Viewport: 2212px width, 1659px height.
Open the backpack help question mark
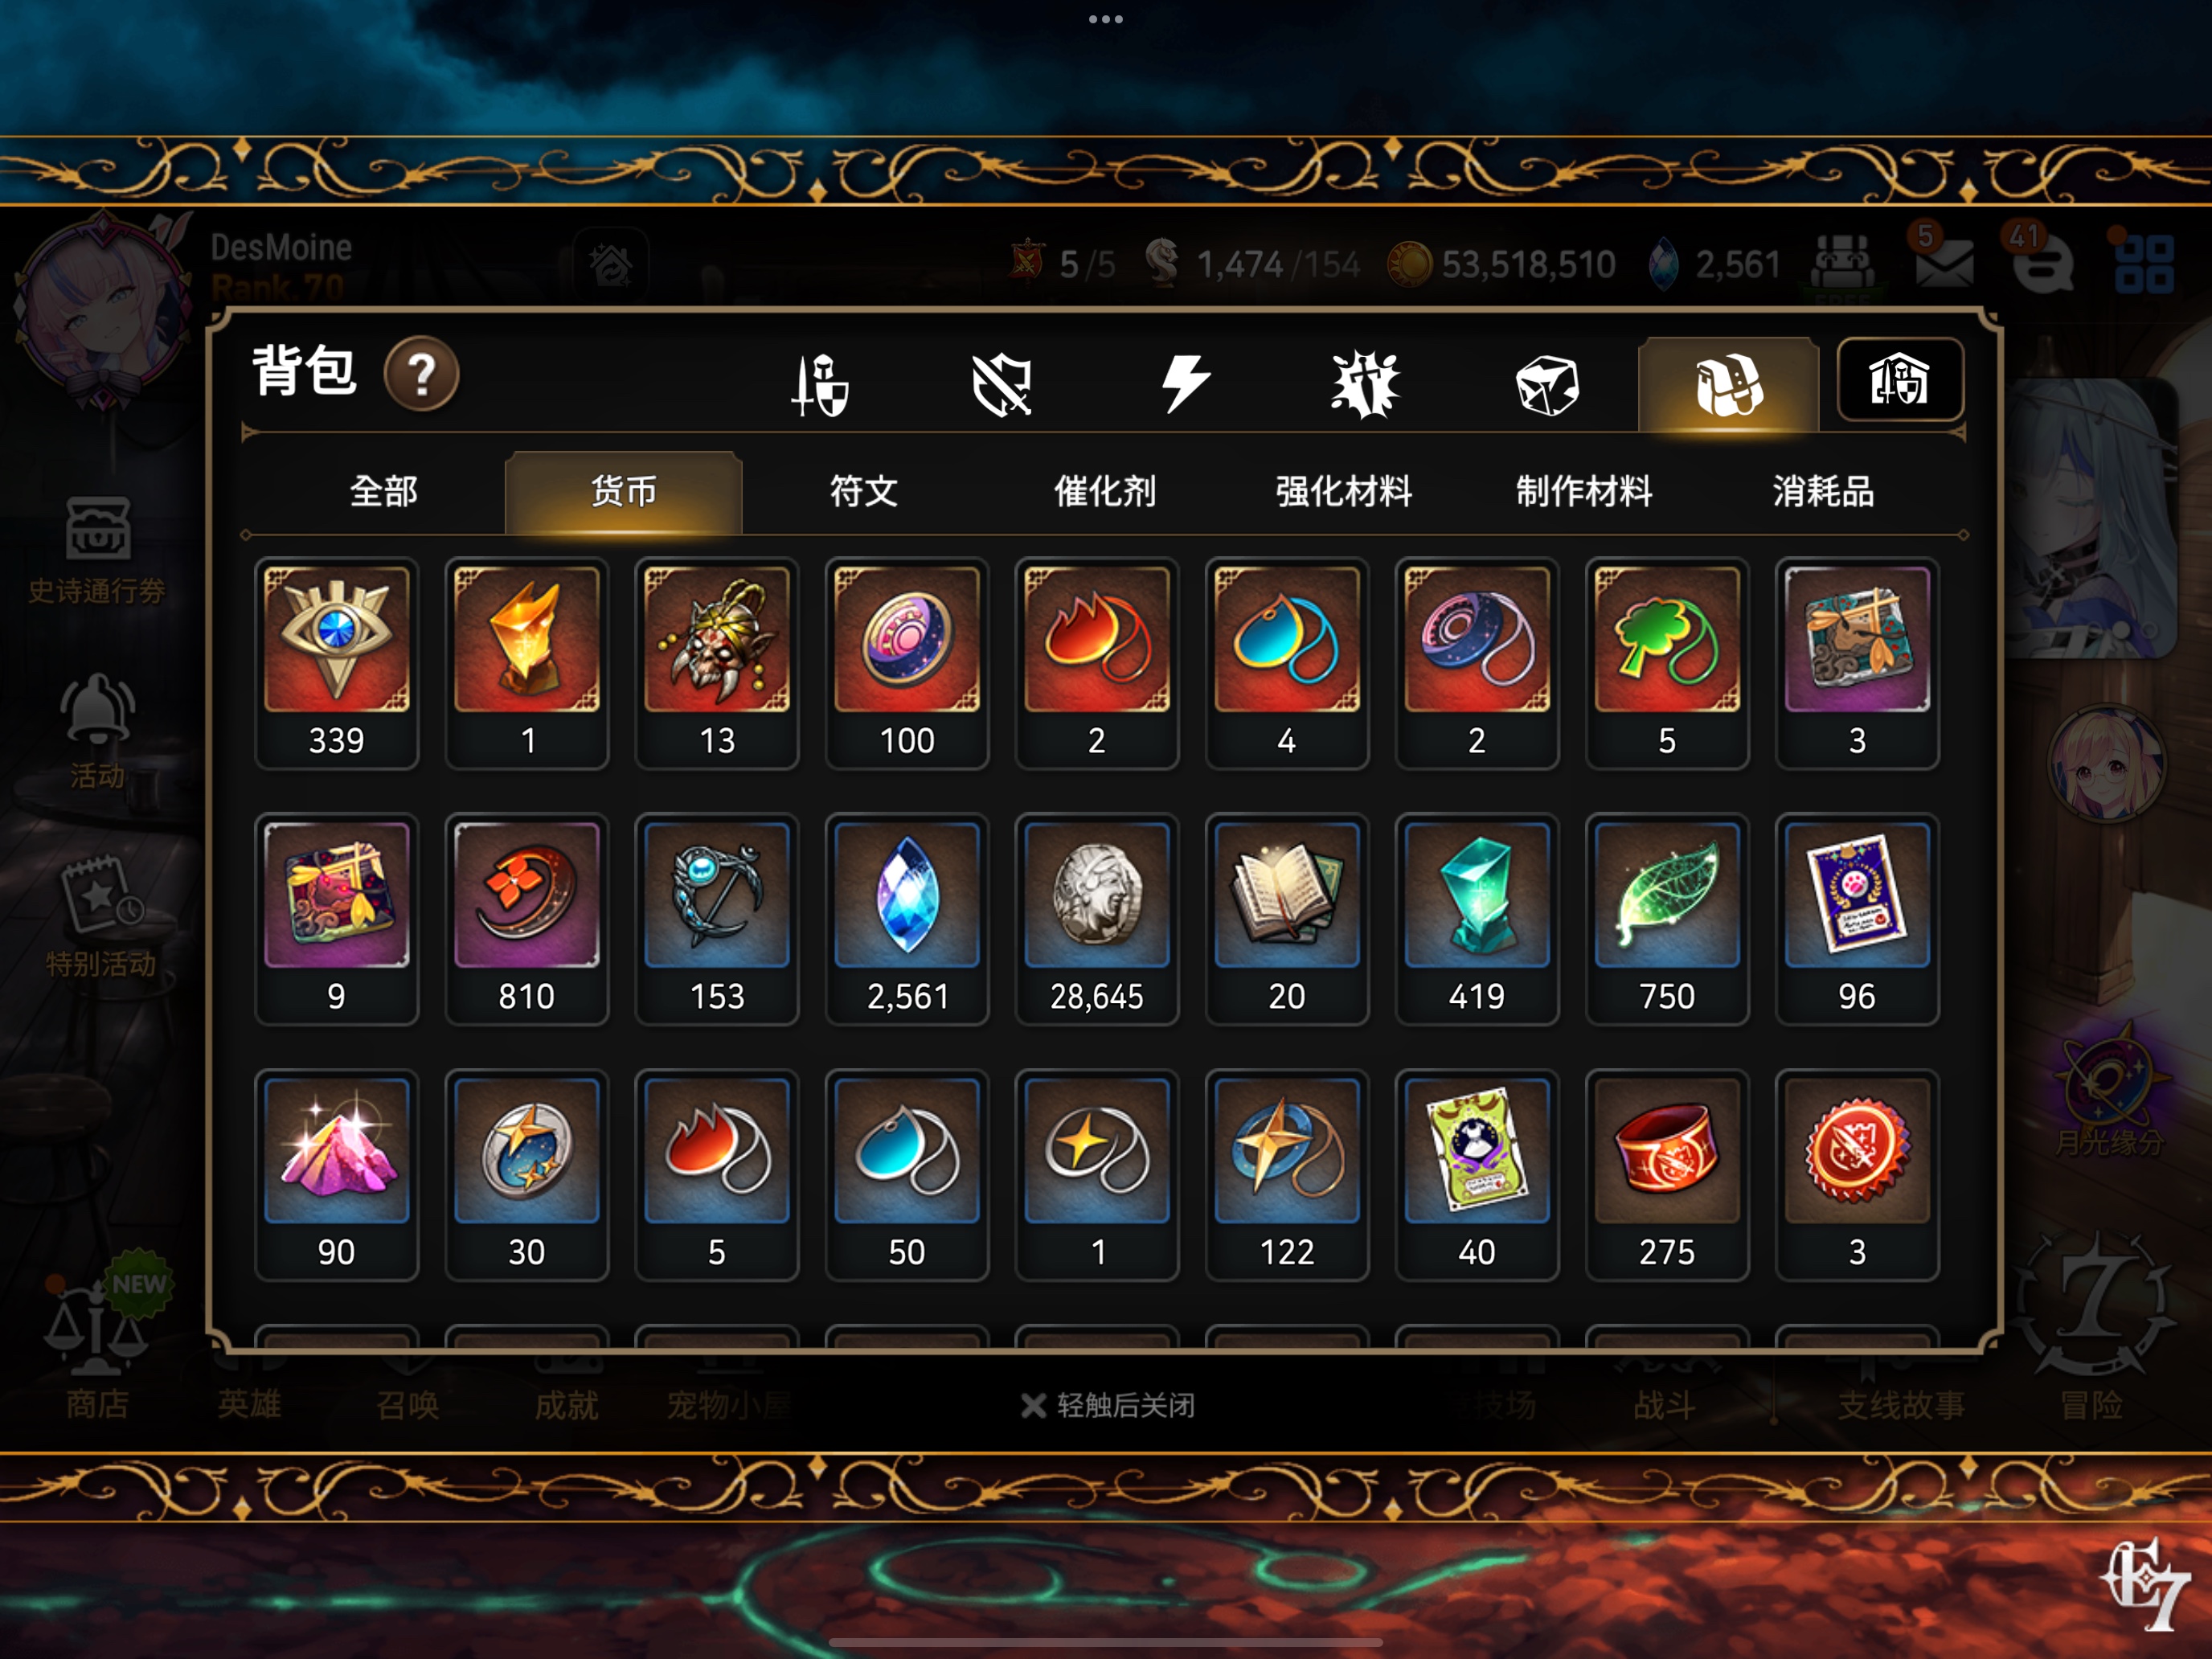[421, 375]
